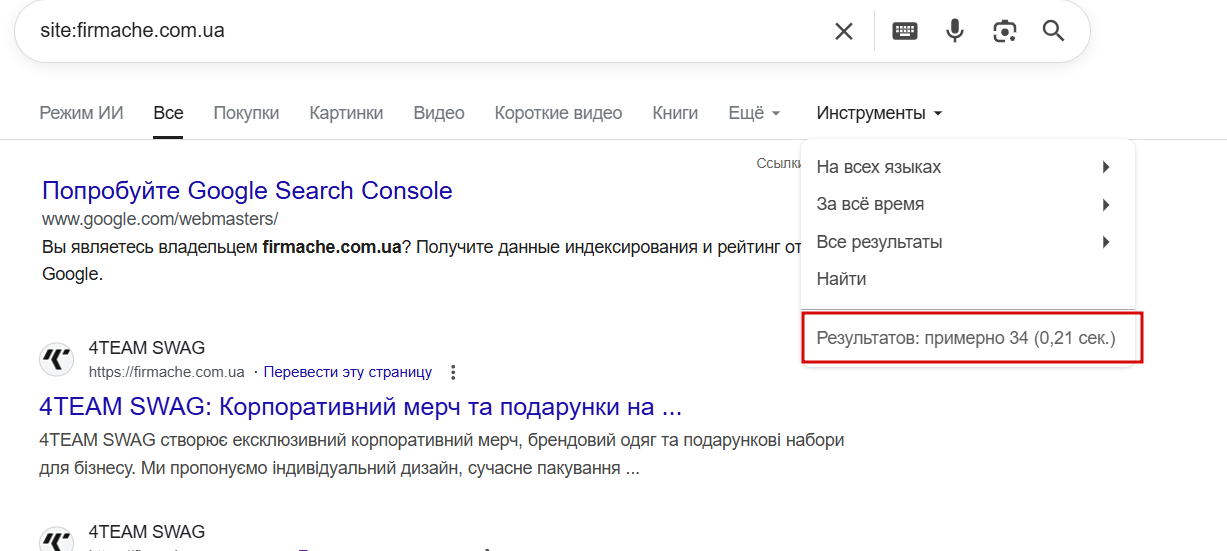Start voice search with microphone icon
The height and width of the screenshot is (551, 1227).
tap(955, 31)
